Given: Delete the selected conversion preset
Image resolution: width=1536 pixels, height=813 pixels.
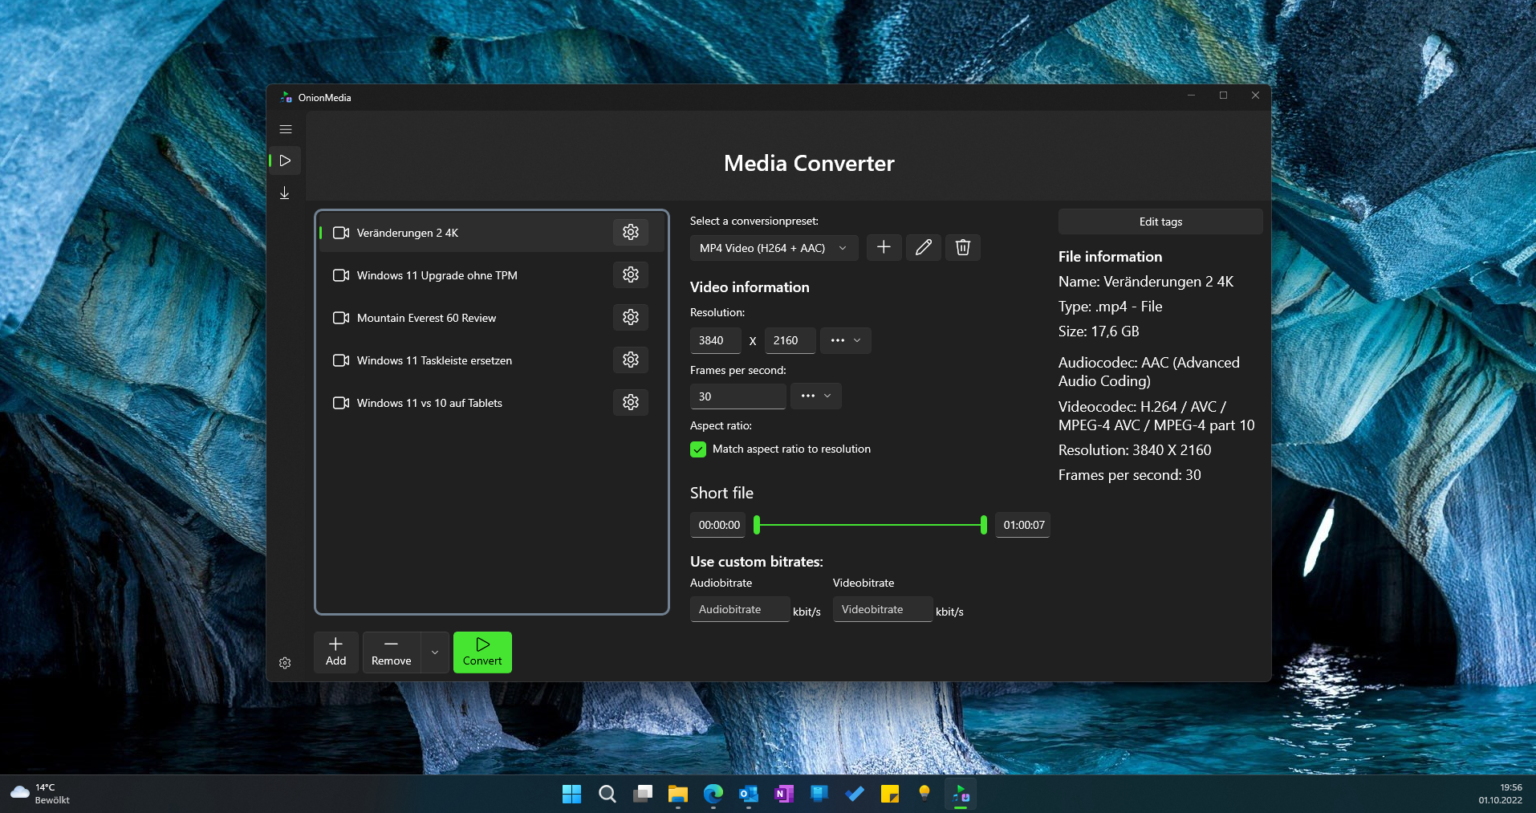Looking at the screenshot, I should click(962, 247).
